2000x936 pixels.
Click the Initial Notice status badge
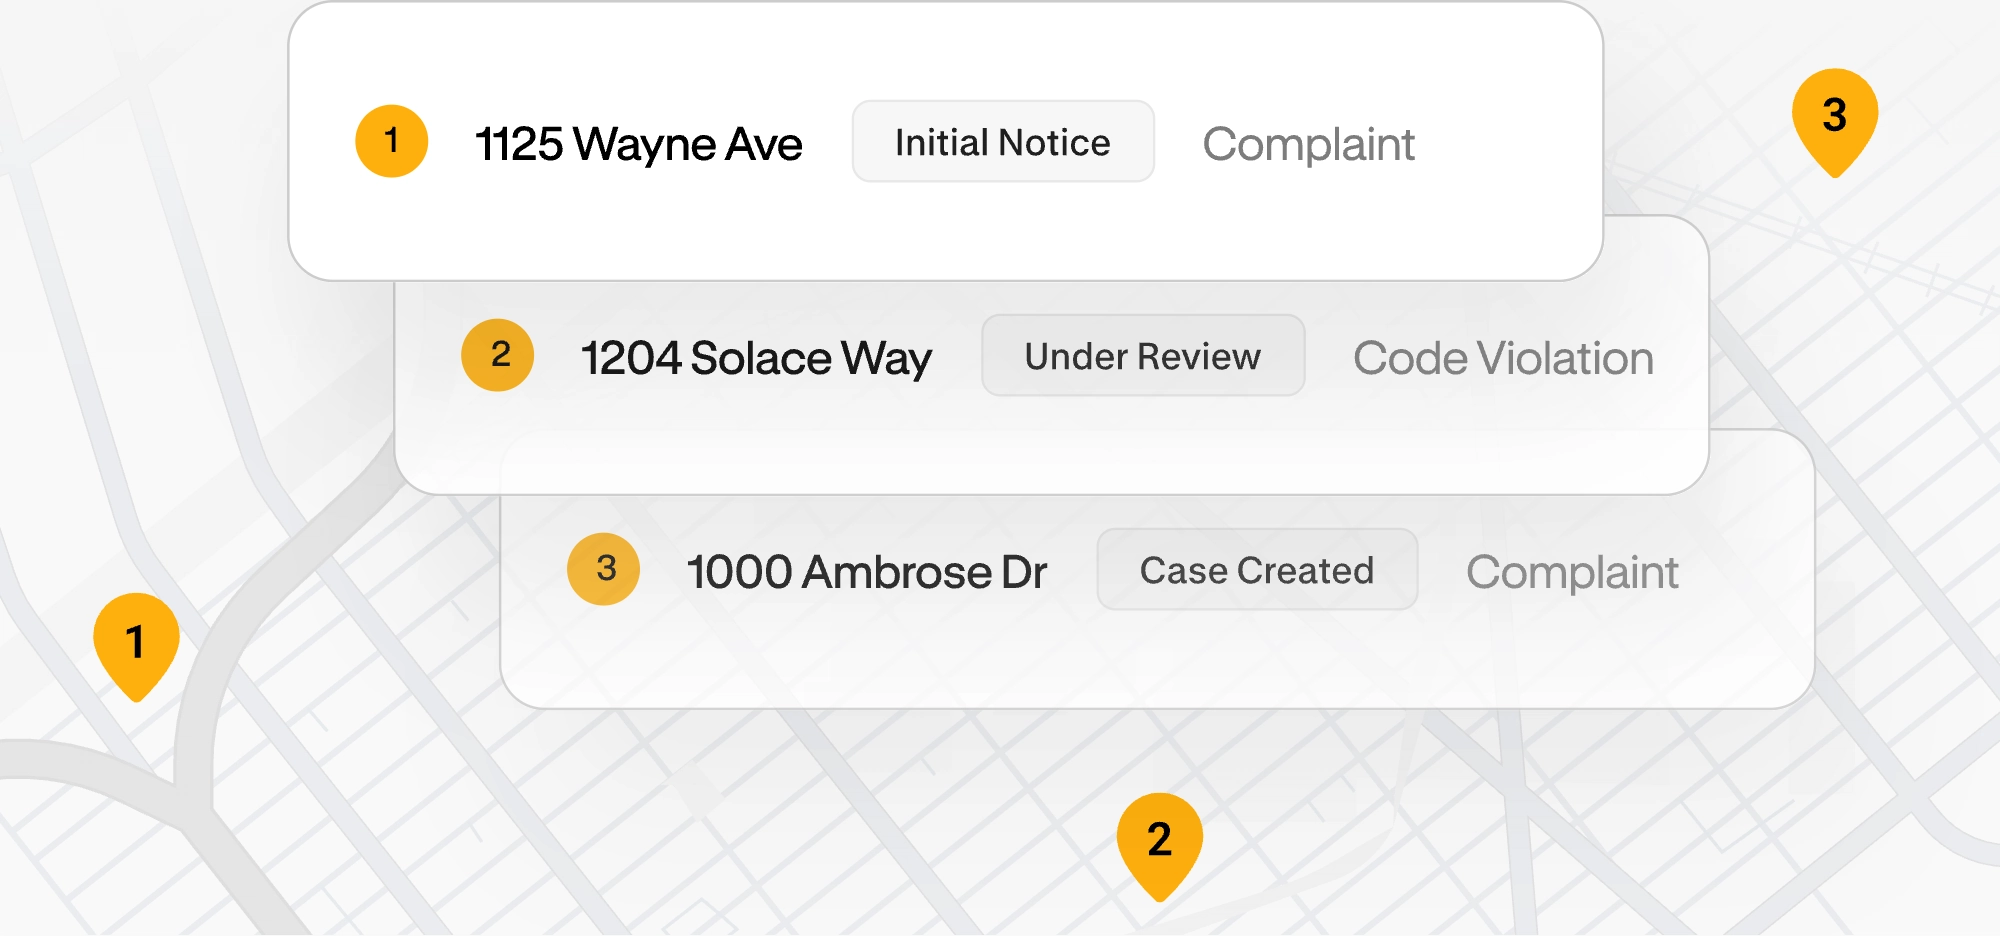tap(1003, 141)
